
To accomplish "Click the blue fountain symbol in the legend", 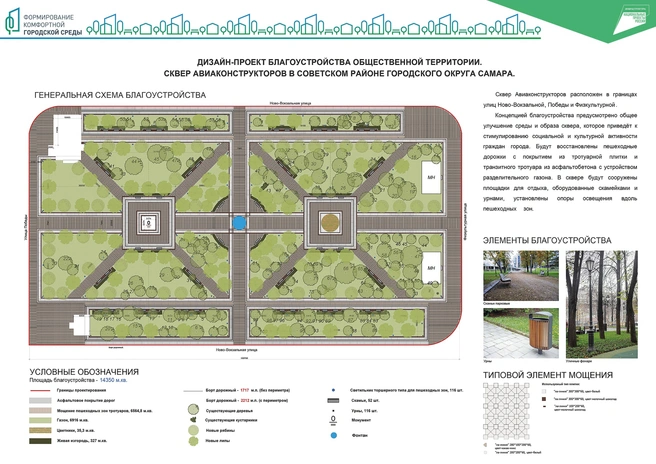I will tap(333, 436).
